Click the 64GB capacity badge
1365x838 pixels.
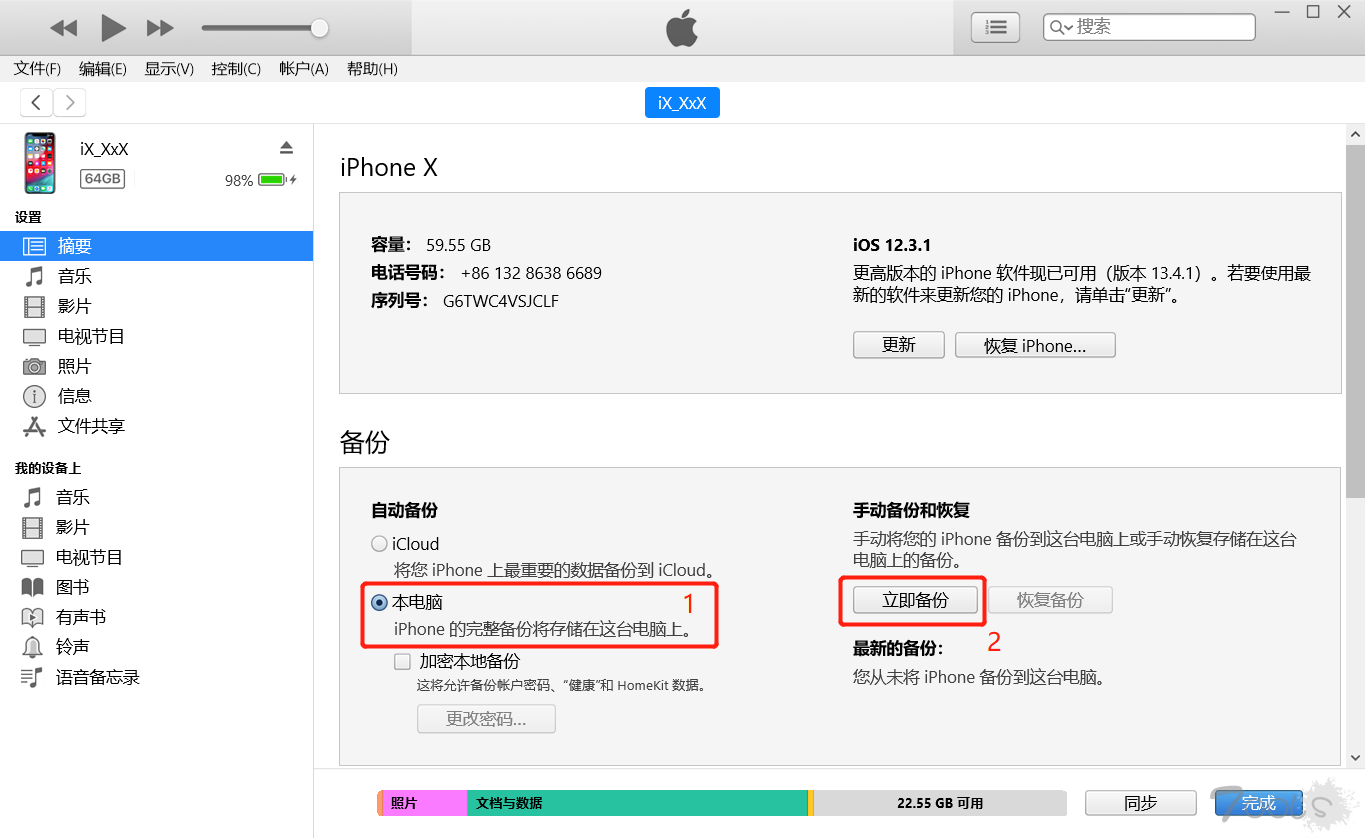click(x=103, y=179)
